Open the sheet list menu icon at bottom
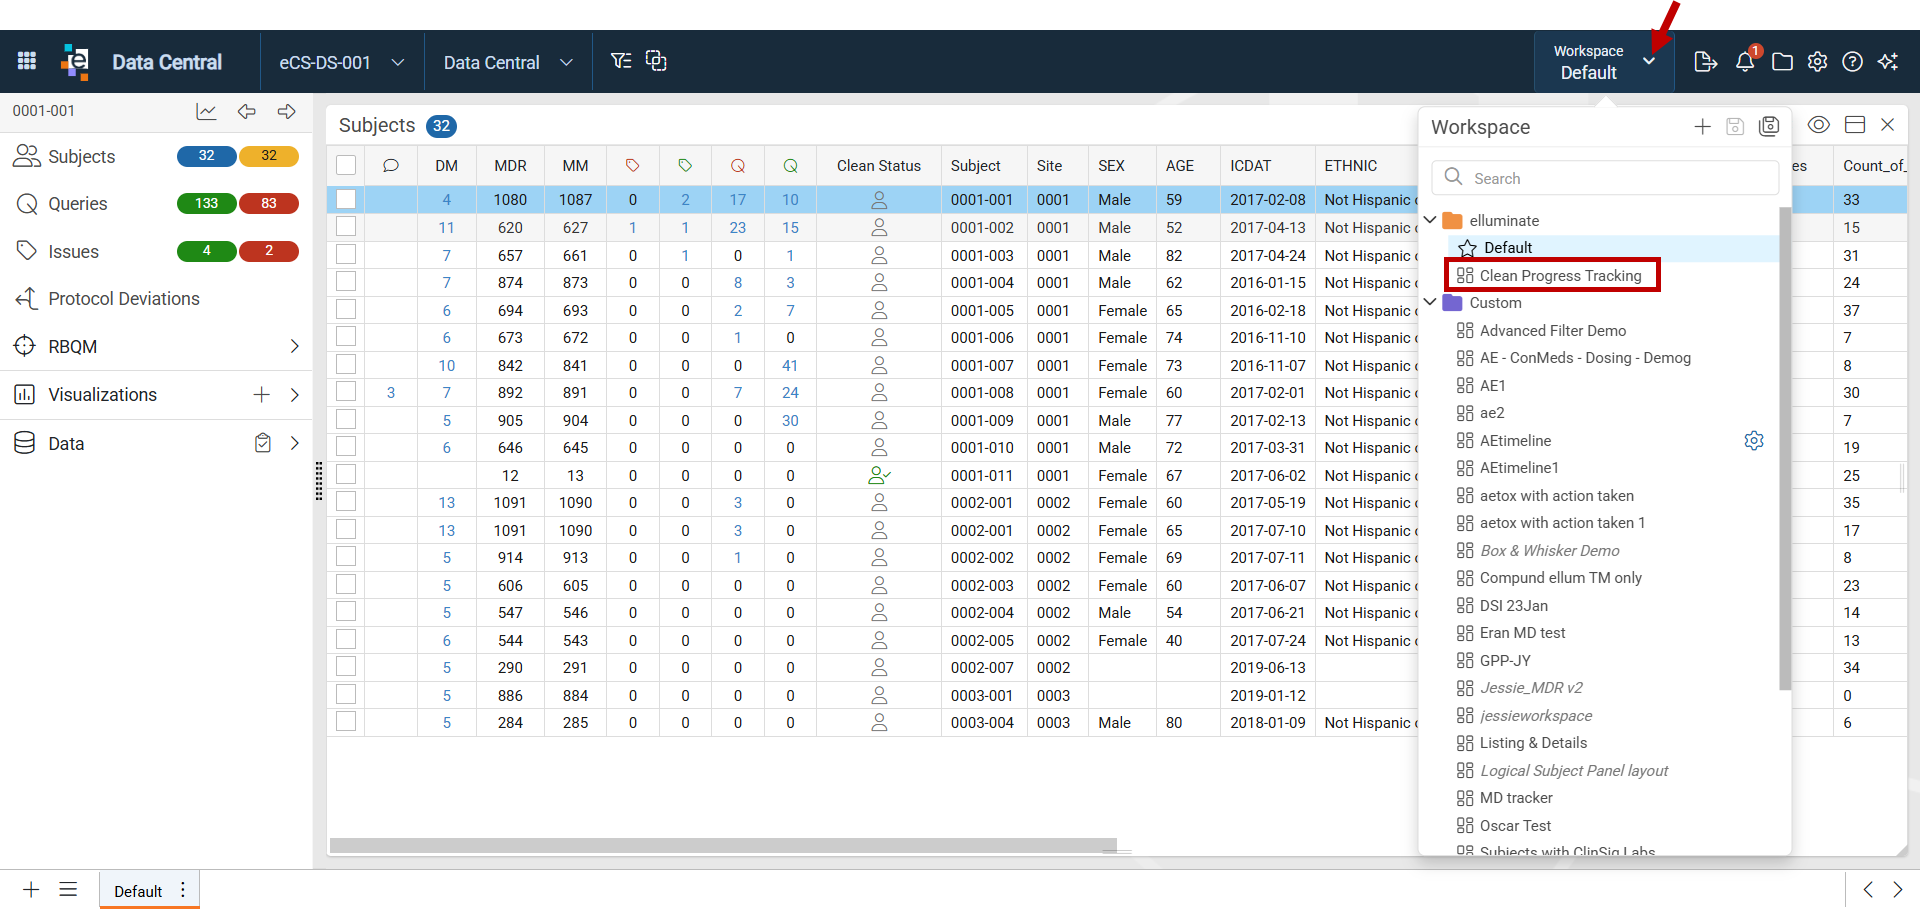Image resolution: width=1920 pixels, height=909 pixels. [x=68, y=889]
